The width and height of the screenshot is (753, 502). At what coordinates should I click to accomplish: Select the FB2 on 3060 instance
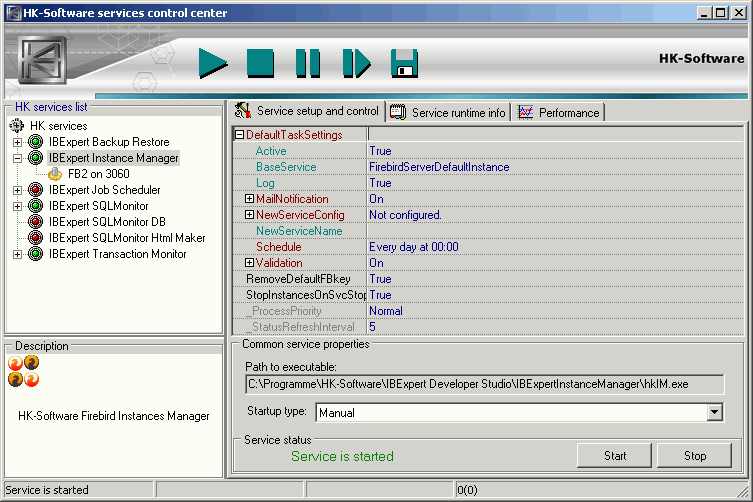tap(98, 174)
